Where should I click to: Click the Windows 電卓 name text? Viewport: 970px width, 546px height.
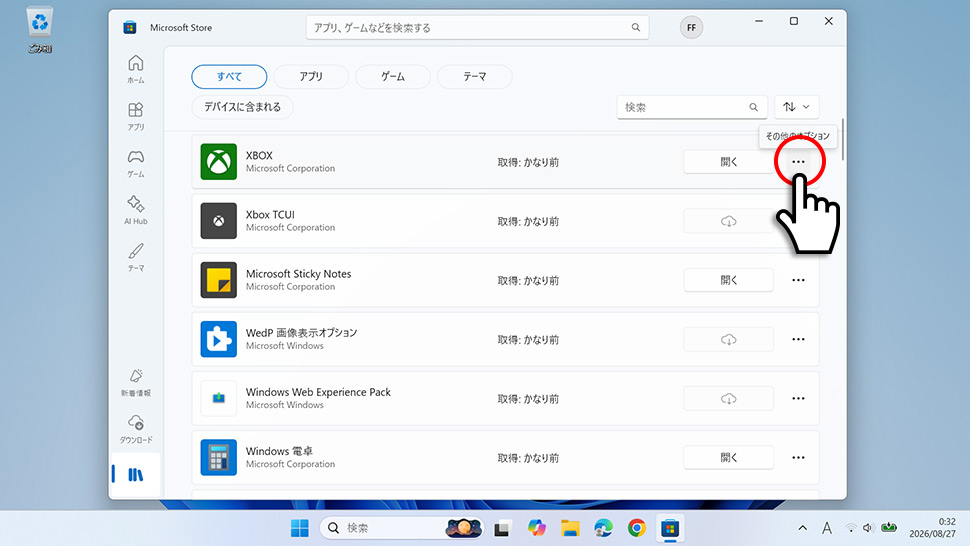(279, 451)
